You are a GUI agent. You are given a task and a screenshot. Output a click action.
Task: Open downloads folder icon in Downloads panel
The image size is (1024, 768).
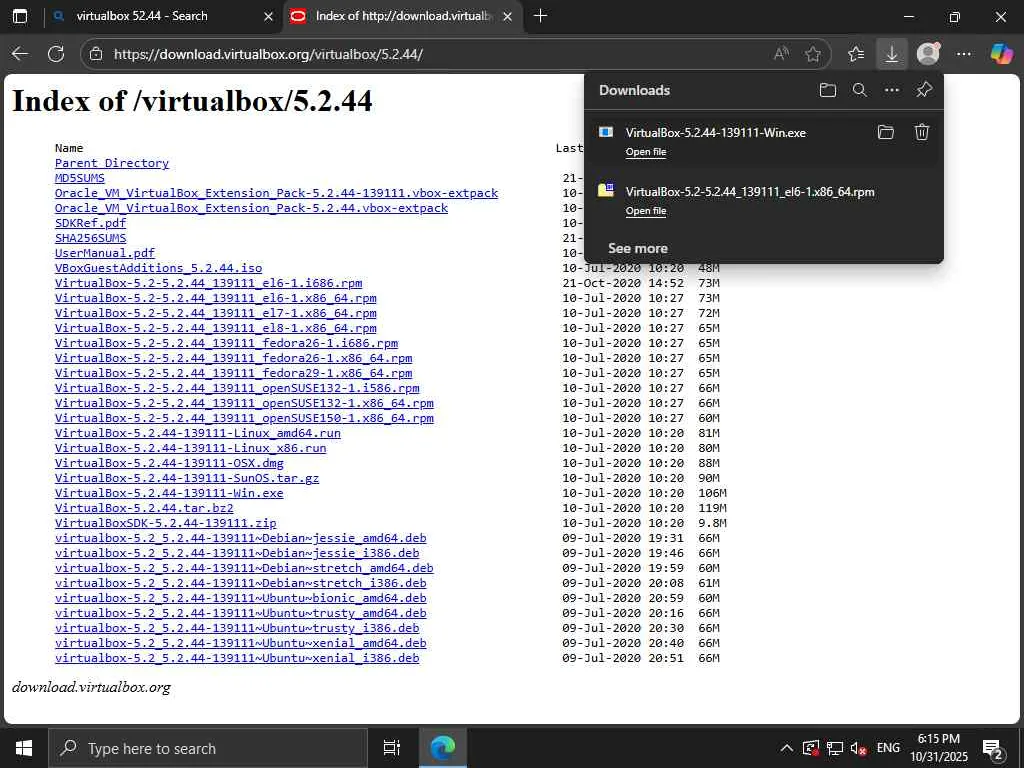[827, 90]
